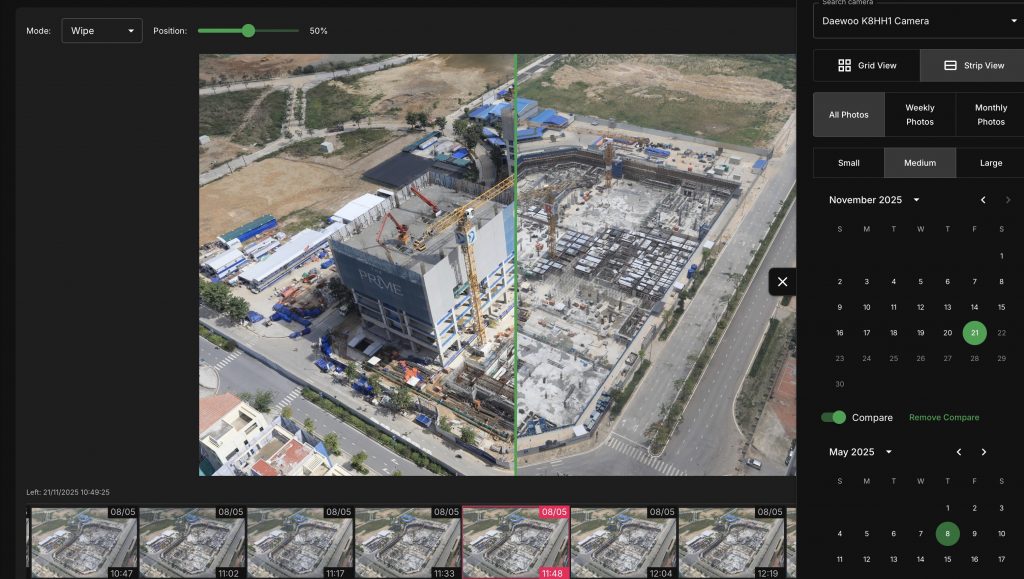The width and height of the screenshot is (1024, 579).
Task: Go to next month from November 2025
Action: point(1008,200)
